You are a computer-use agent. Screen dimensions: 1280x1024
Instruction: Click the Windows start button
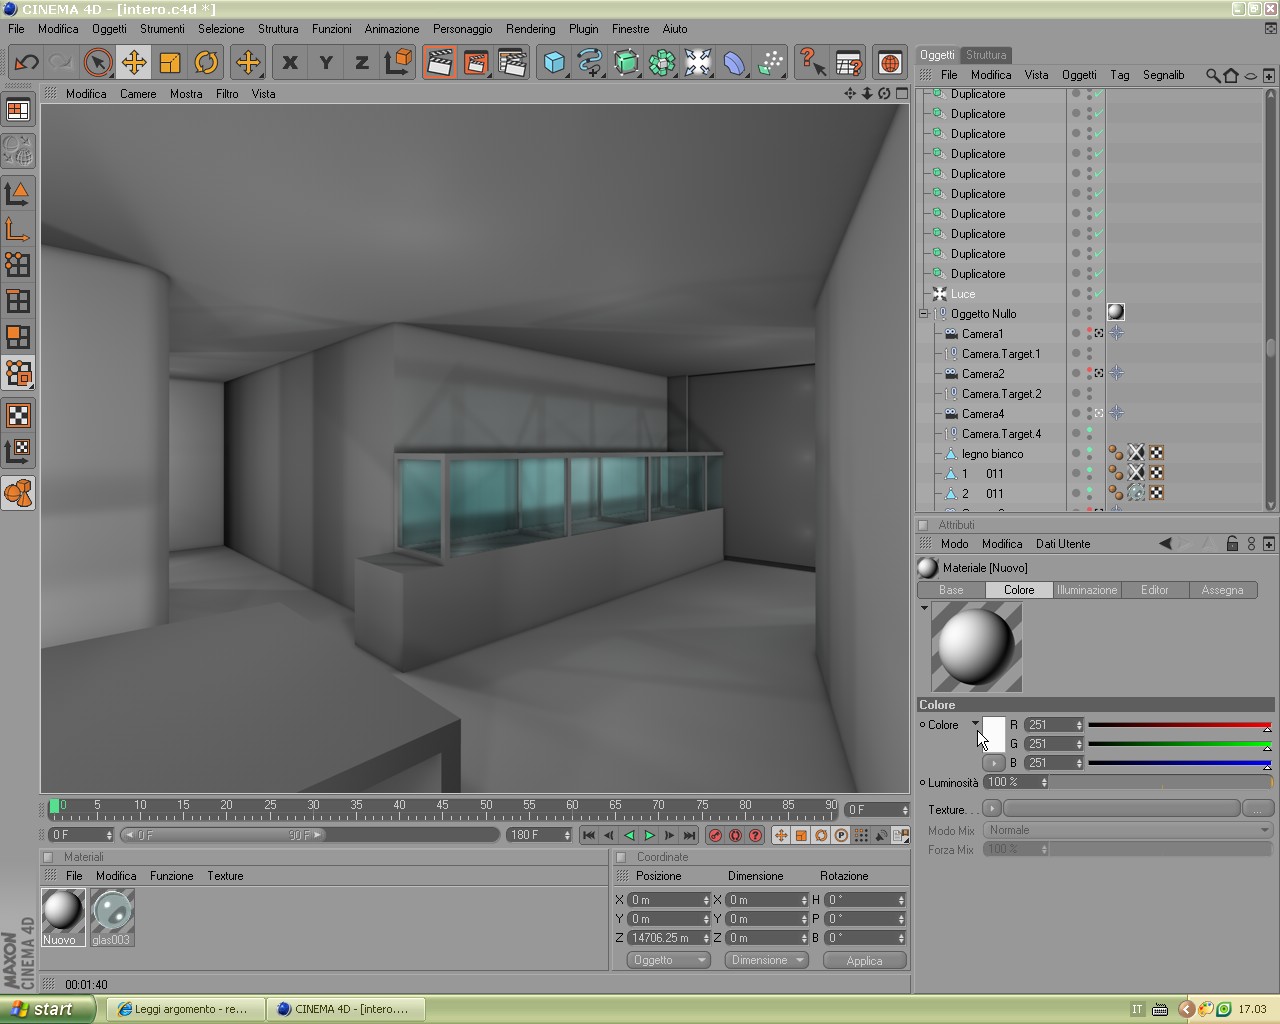point(48,1009)
